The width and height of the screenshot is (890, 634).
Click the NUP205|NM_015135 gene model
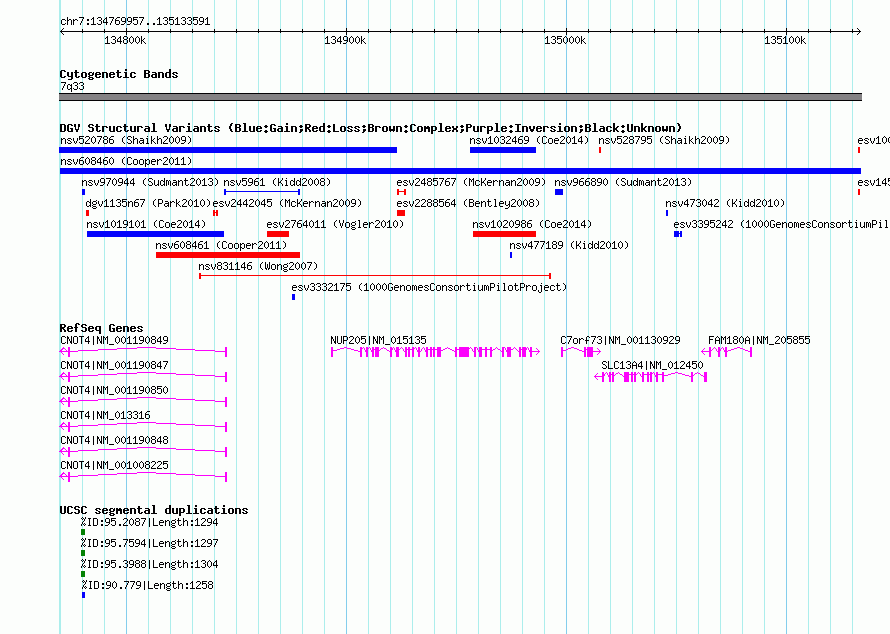click(435, 352)
